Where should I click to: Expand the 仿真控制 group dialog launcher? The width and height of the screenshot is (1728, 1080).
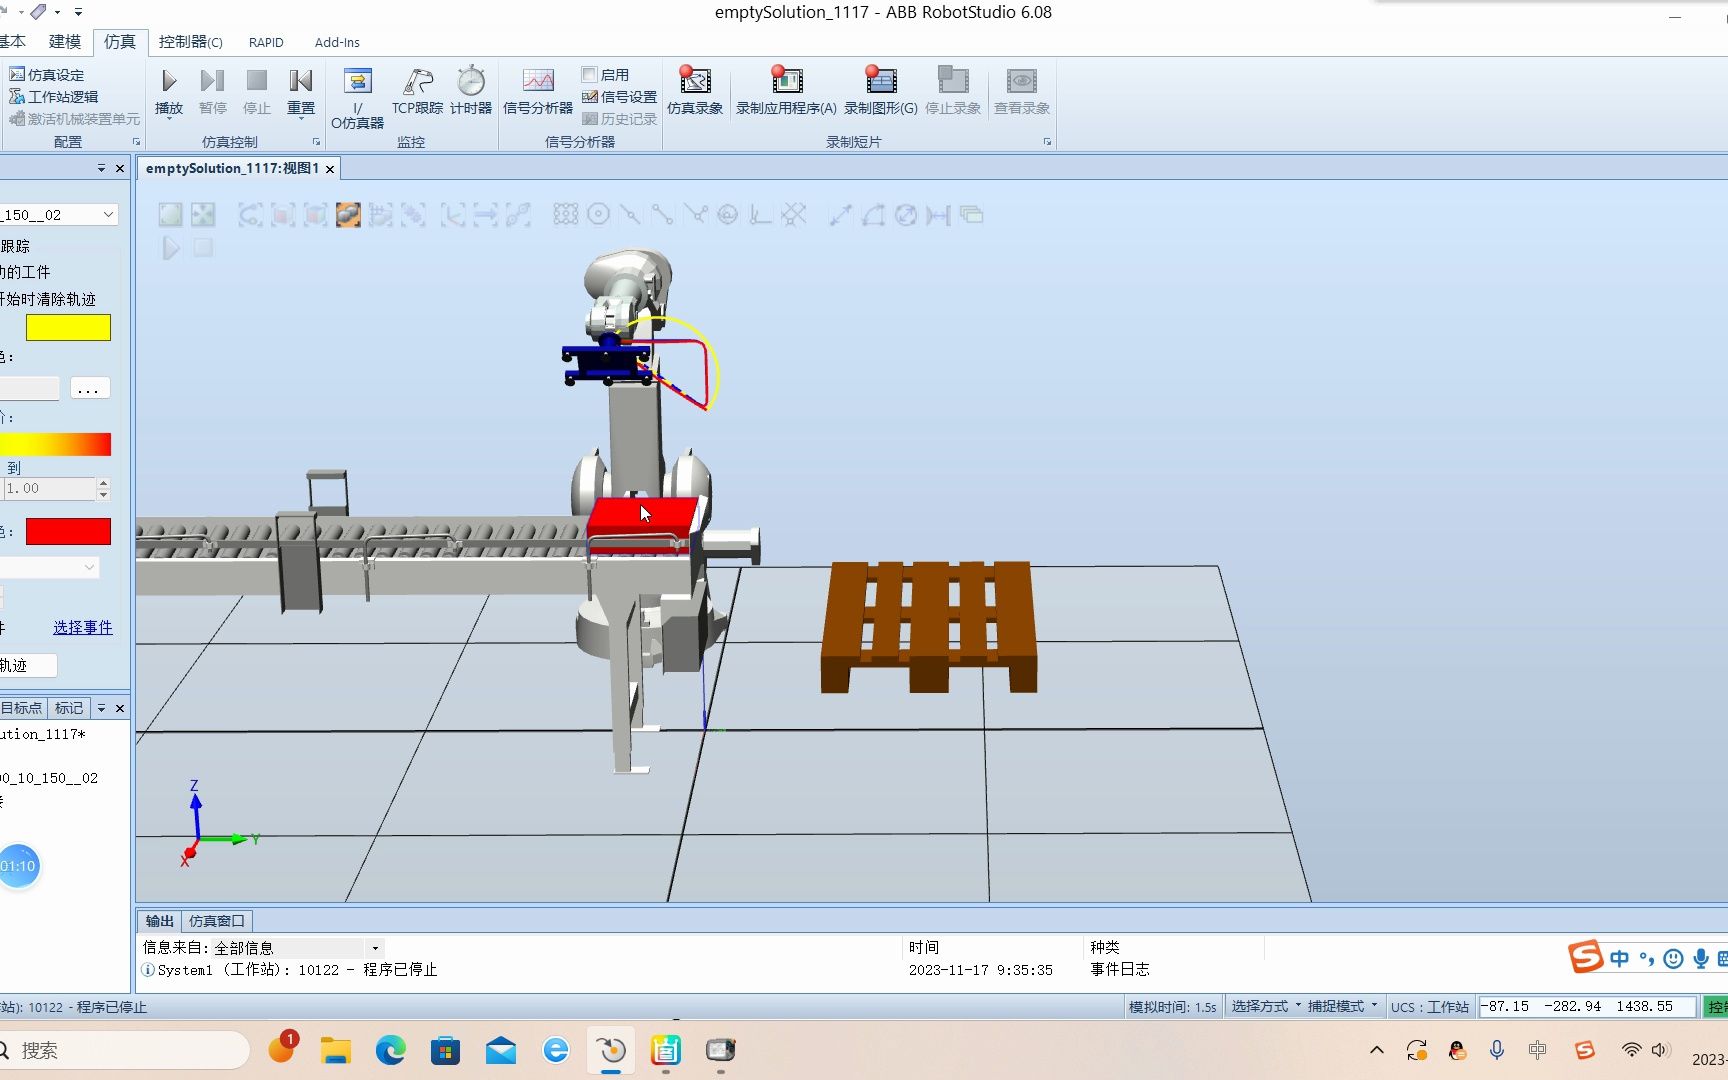[317, 142]
